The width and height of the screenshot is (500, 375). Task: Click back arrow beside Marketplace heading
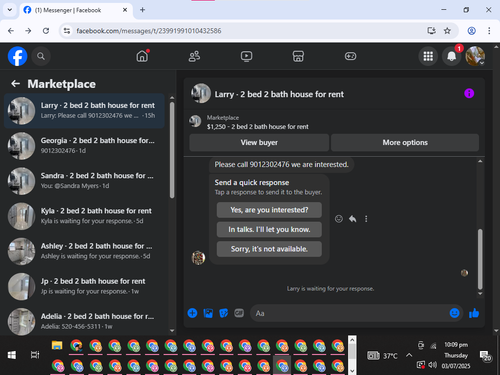coord(16,84)
